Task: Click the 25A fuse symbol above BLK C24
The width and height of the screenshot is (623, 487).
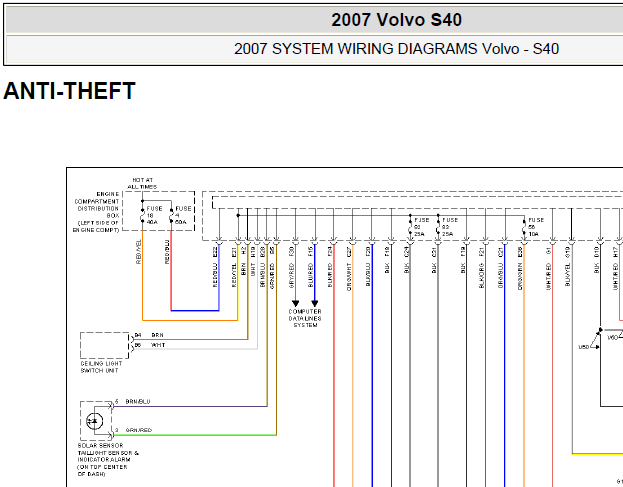Action: [x=410, y=226]
